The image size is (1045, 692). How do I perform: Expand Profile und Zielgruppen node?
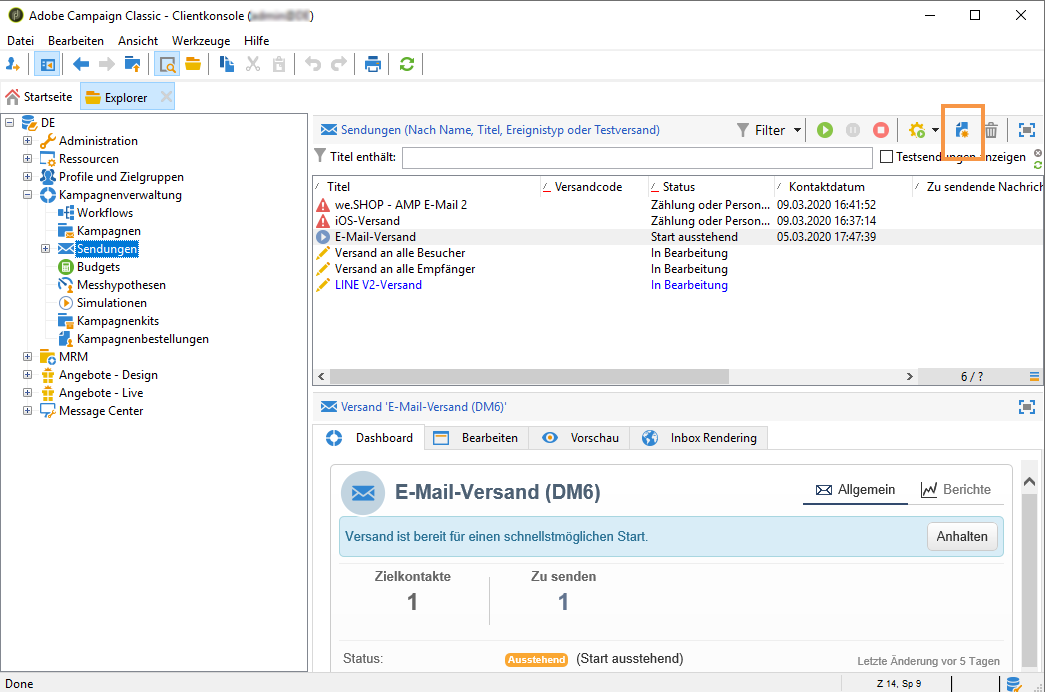pos(27,177)
